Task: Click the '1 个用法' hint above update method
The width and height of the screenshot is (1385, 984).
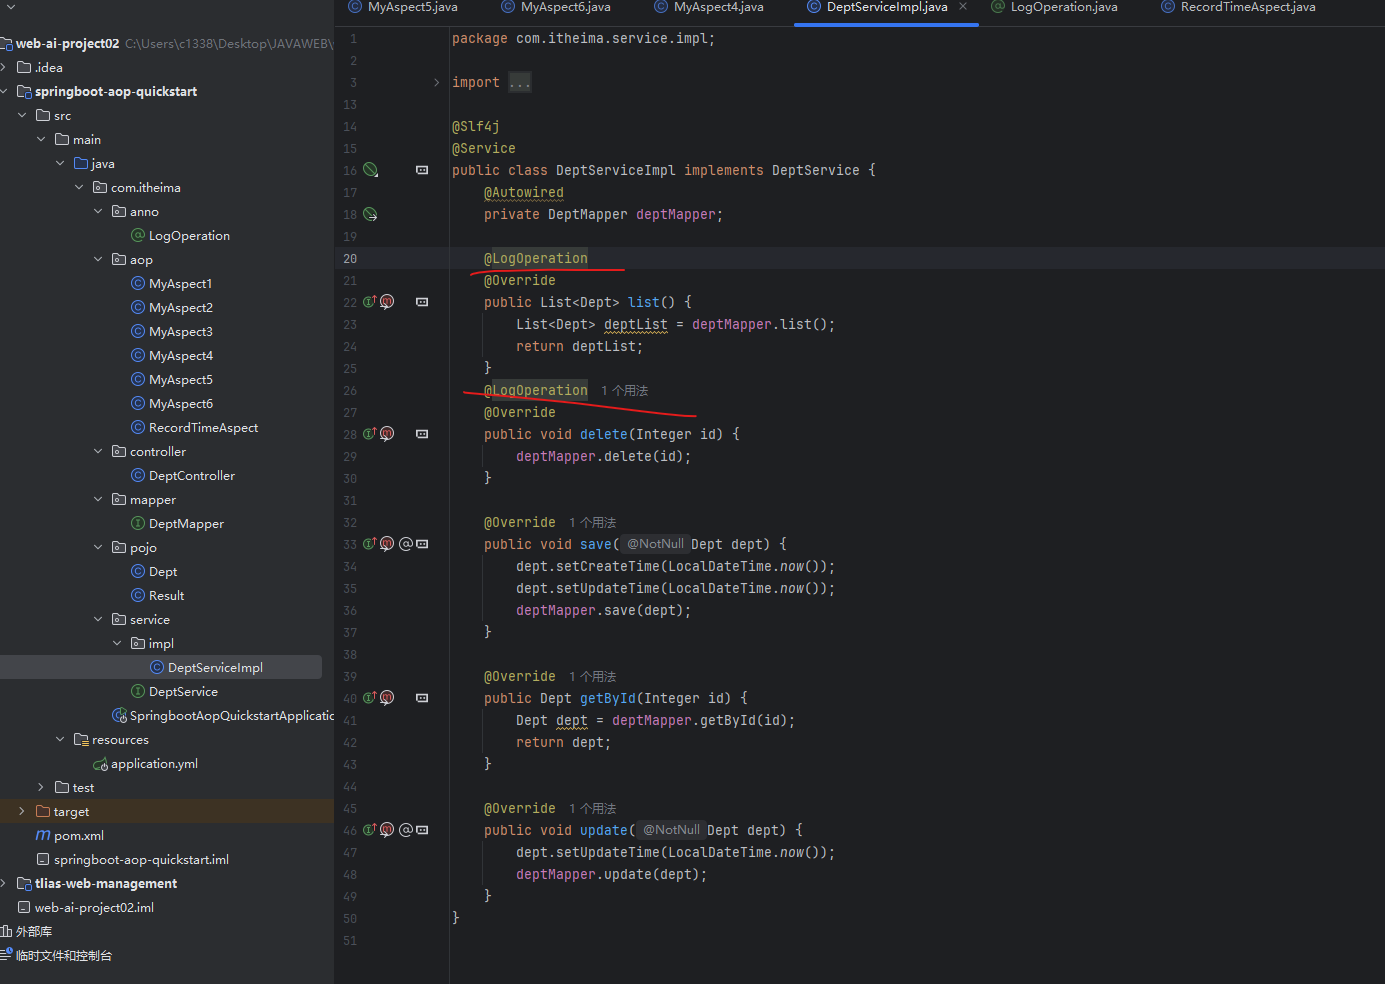Action: pos(592,809)
